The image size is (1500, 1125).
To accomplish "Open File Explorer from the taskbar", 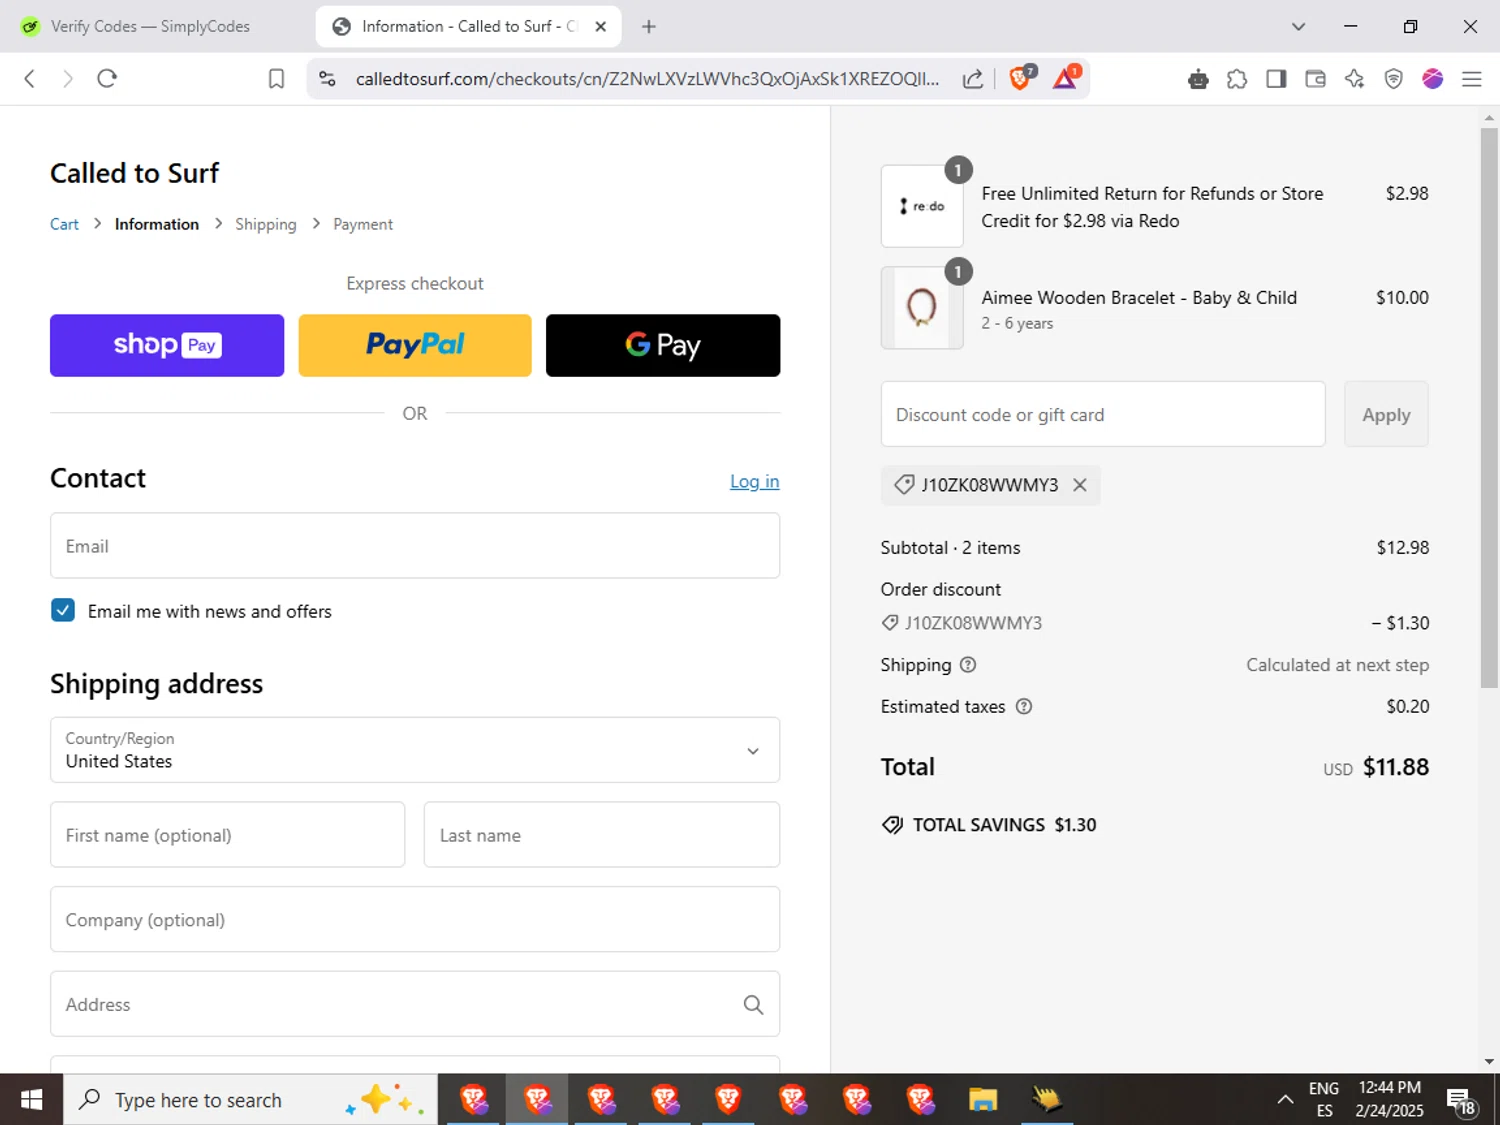I will coord(983,1100).
